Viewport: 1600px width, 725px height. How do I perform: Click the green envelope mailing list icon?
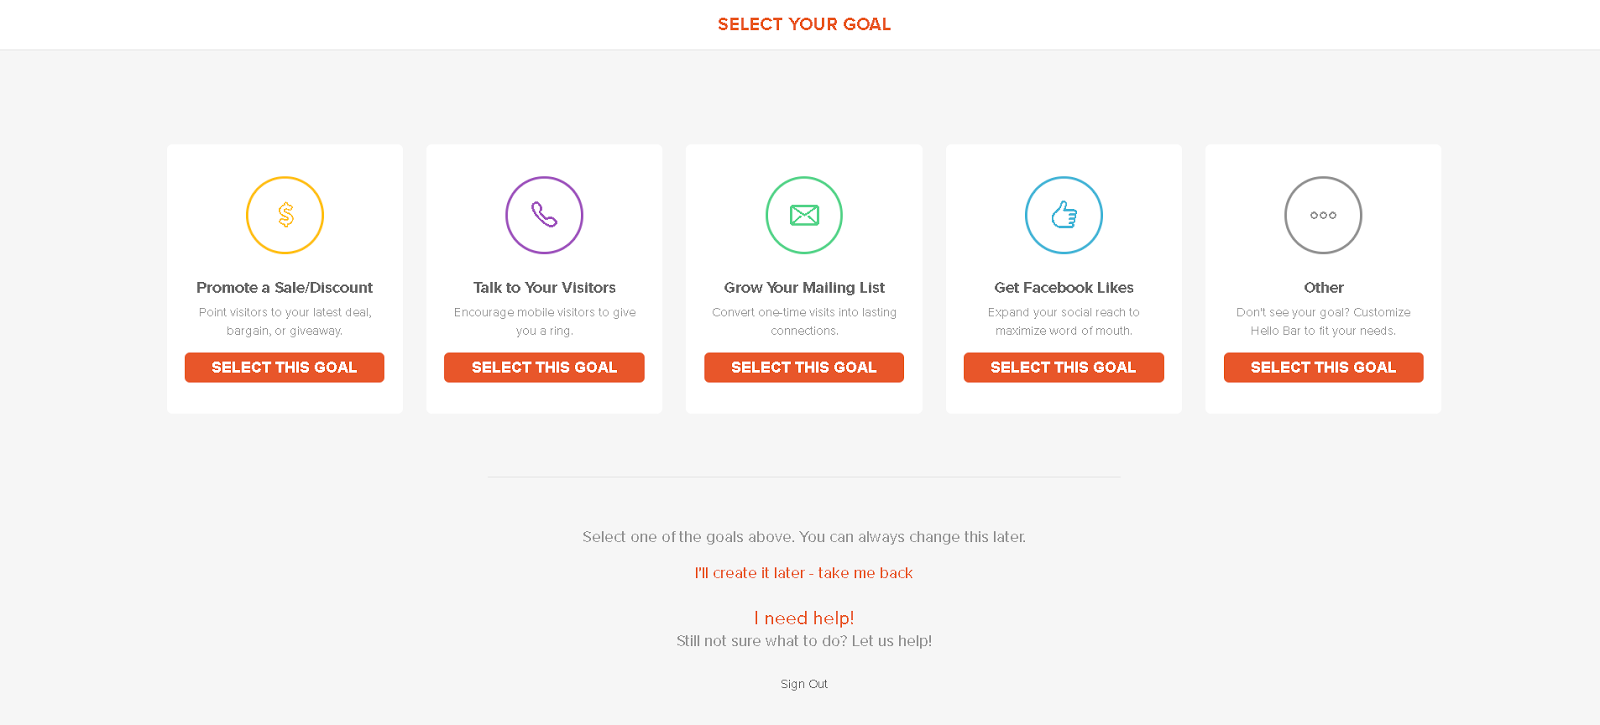804,215
